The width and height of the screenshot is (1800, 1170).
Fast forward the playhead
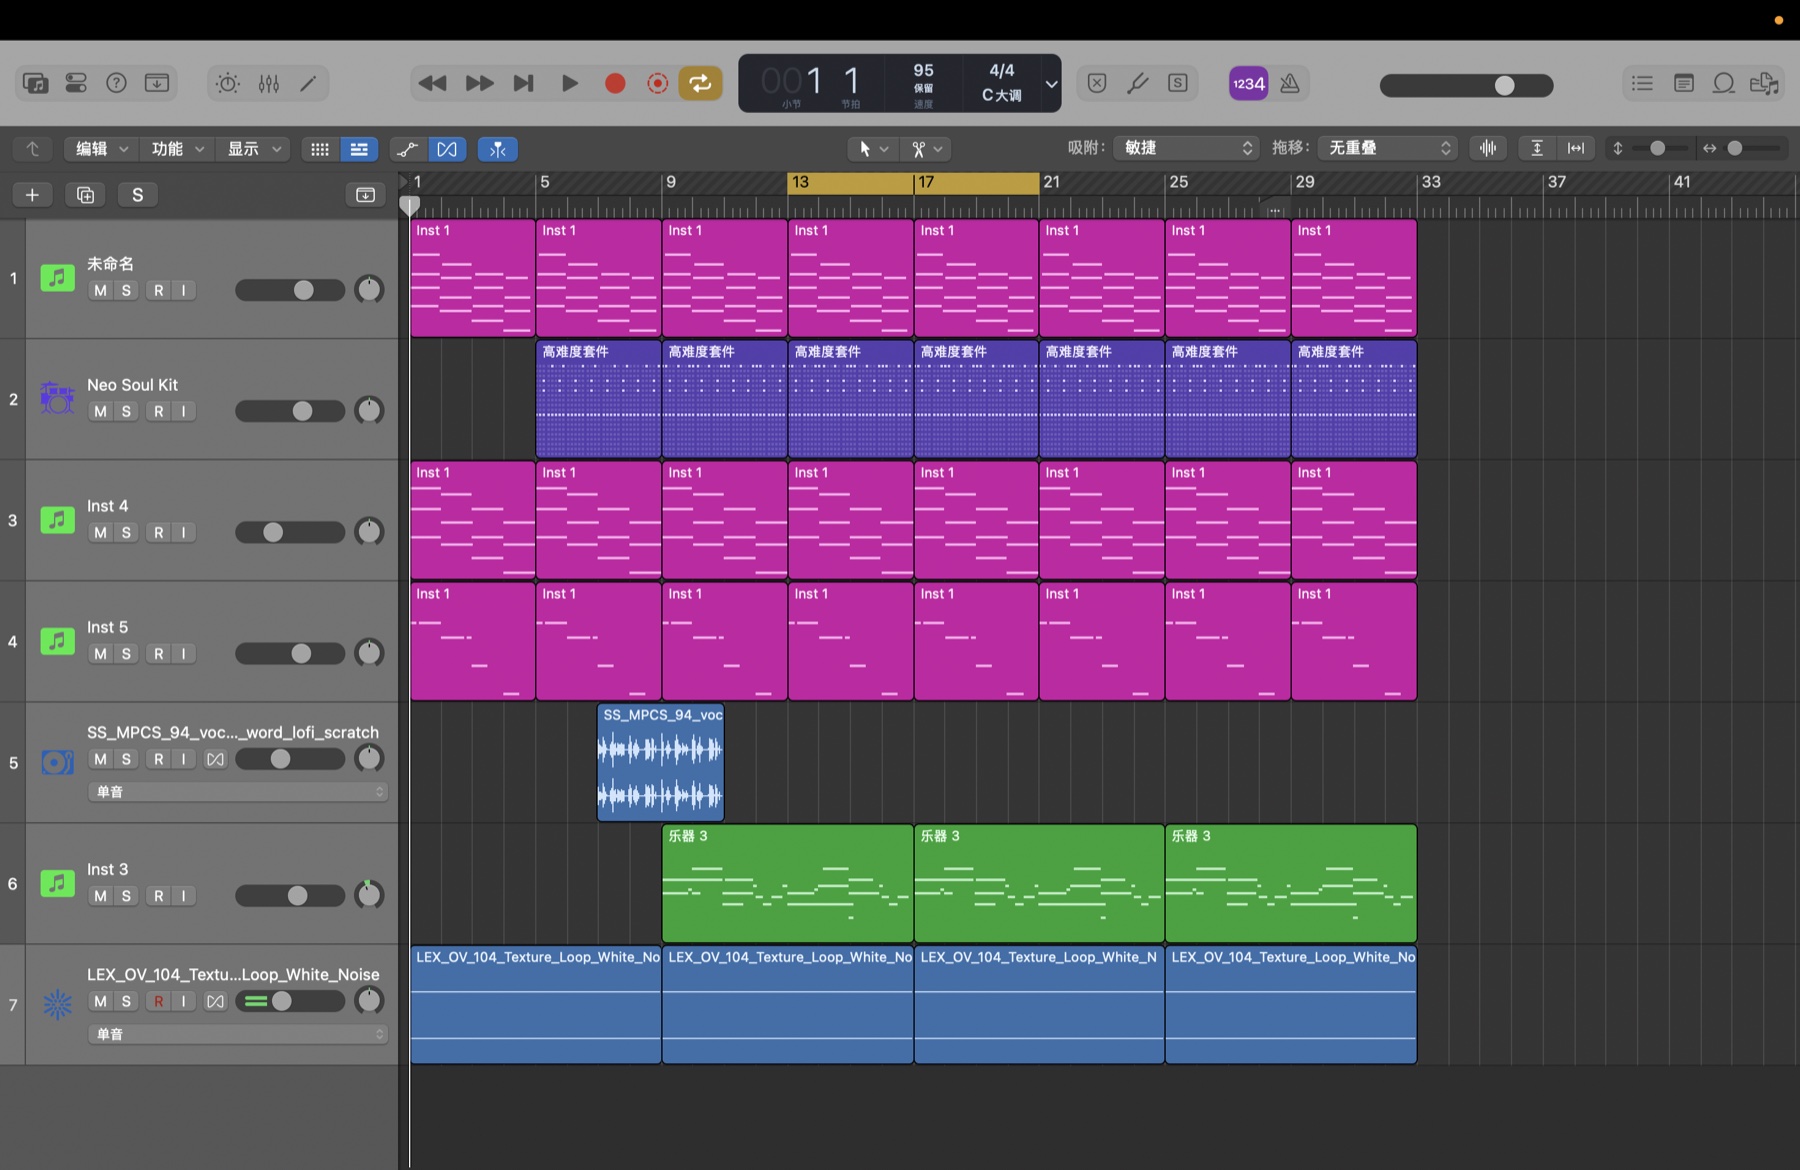pyautogui.click(x=479, y=84)
